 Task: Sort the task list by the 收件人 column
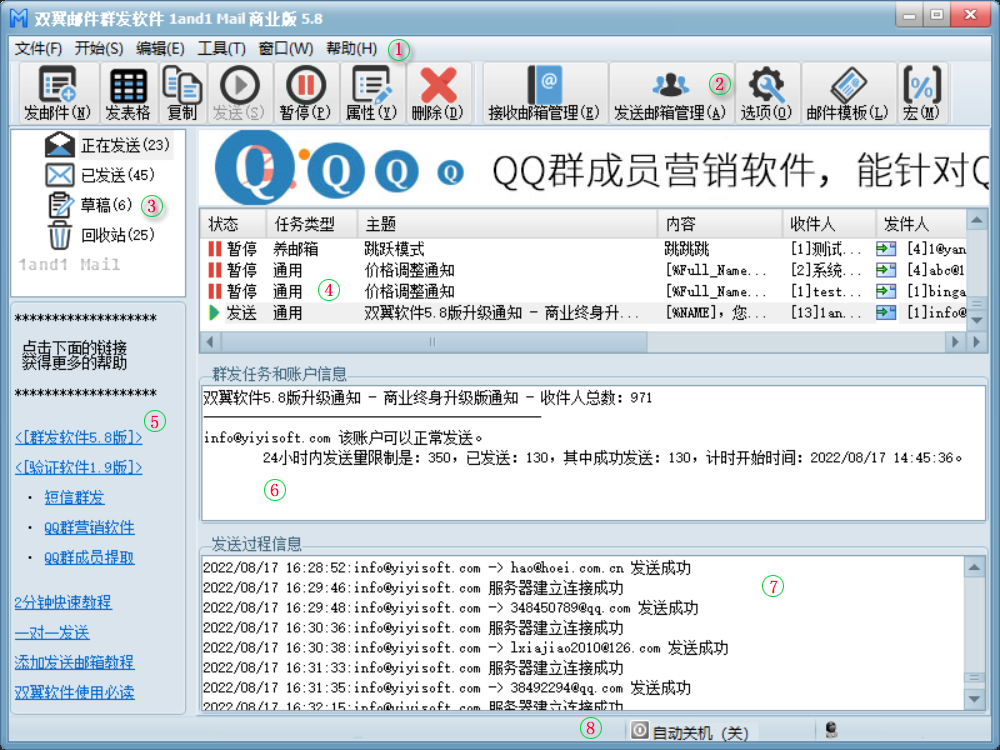[829, 224]
